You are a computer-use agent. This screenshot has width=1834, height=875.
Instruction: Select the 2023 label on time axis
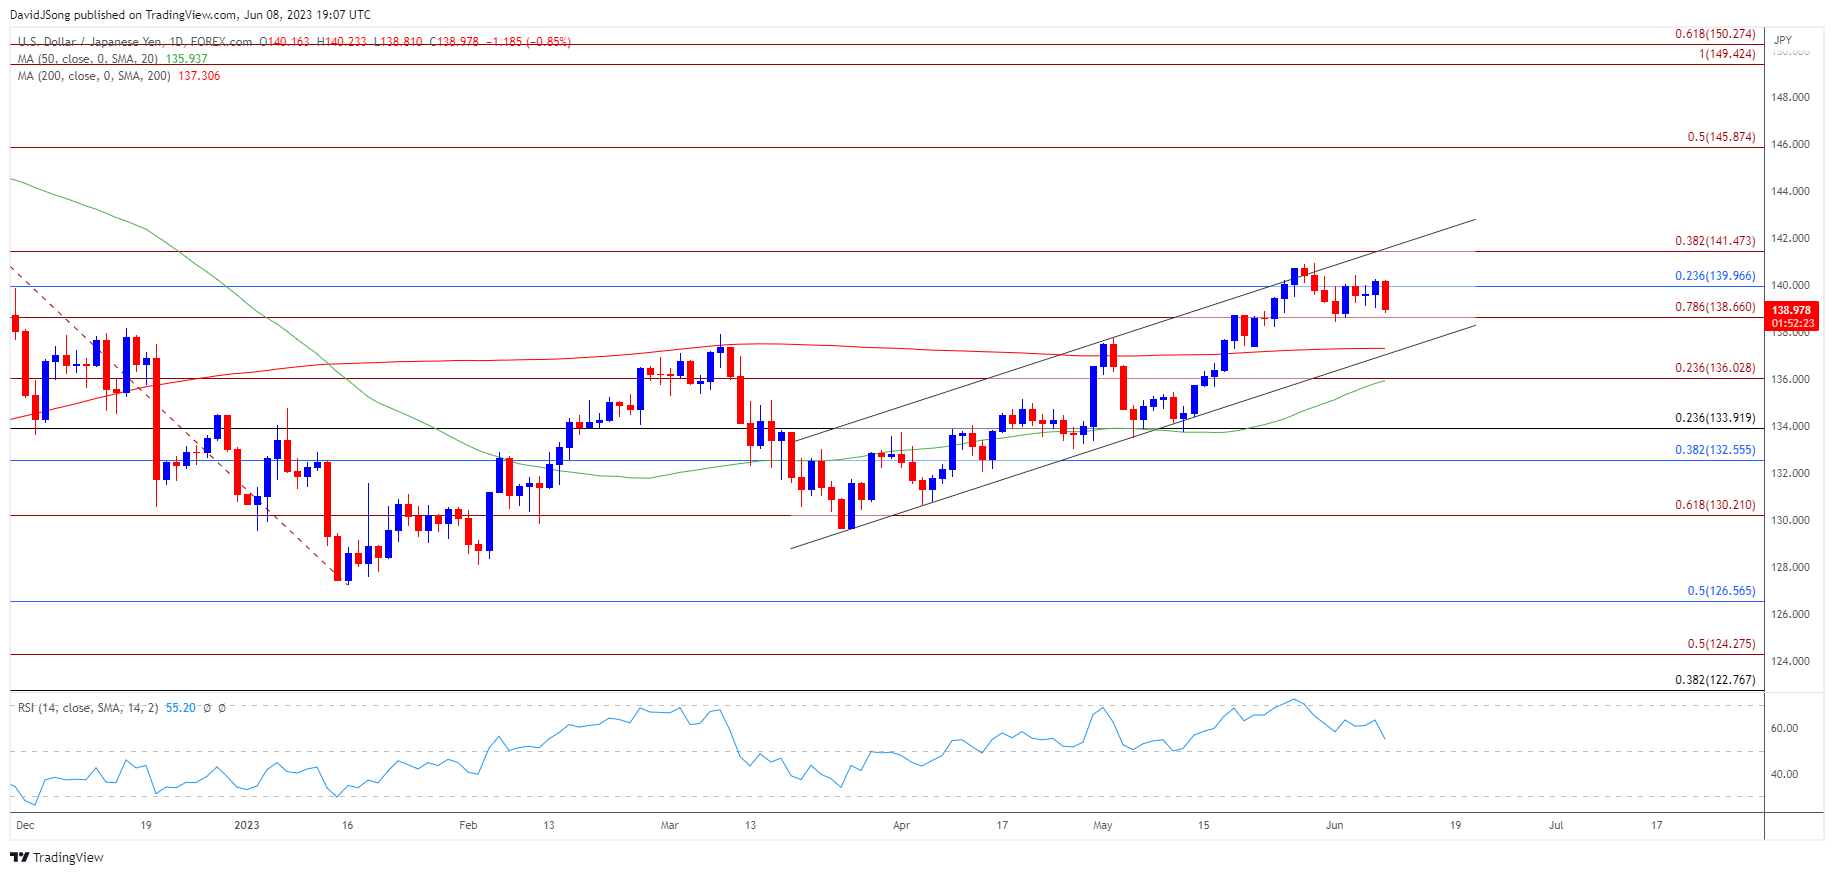246,825
